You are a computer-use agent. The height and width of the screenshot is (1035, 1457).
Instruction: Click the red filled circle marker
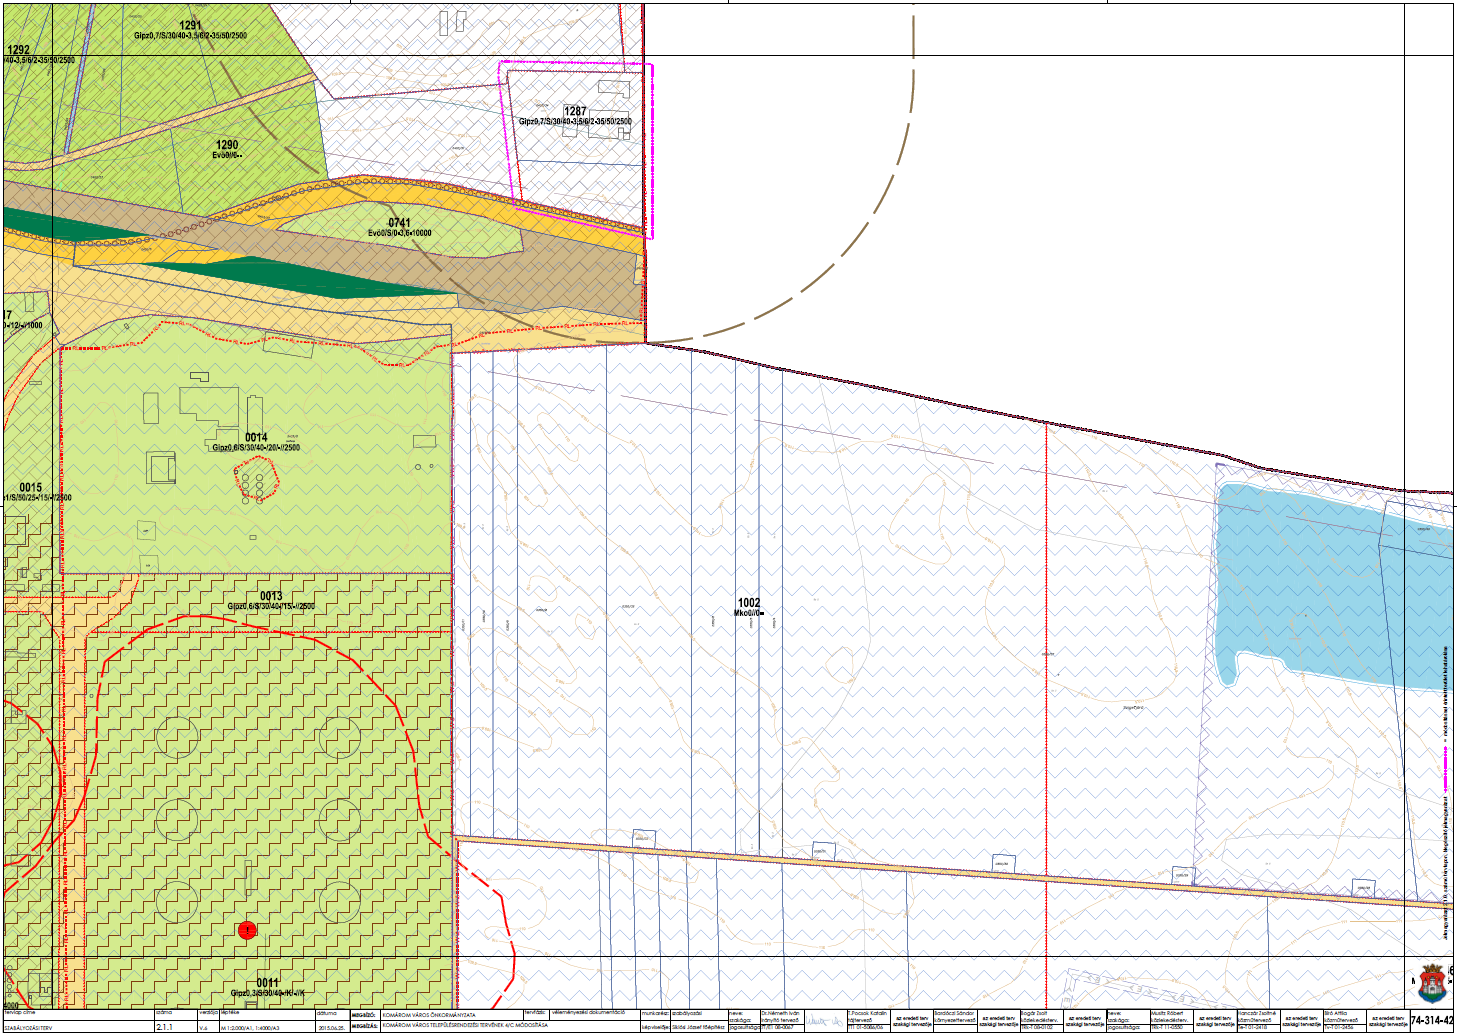point(247,930)
